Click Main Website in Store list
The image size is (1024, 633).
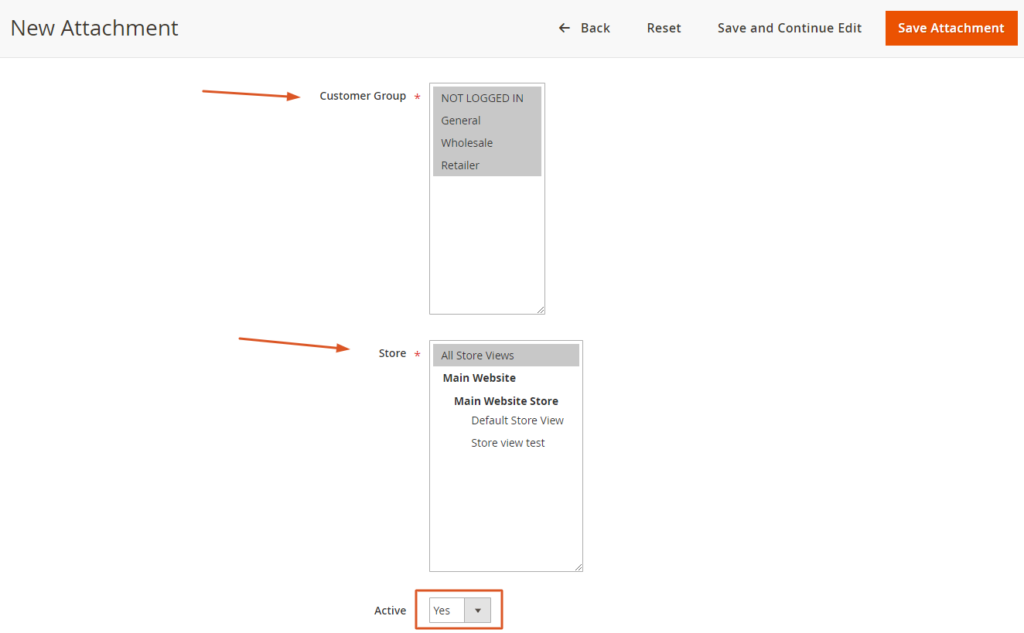pyautogui.click(x=480, y=378)
